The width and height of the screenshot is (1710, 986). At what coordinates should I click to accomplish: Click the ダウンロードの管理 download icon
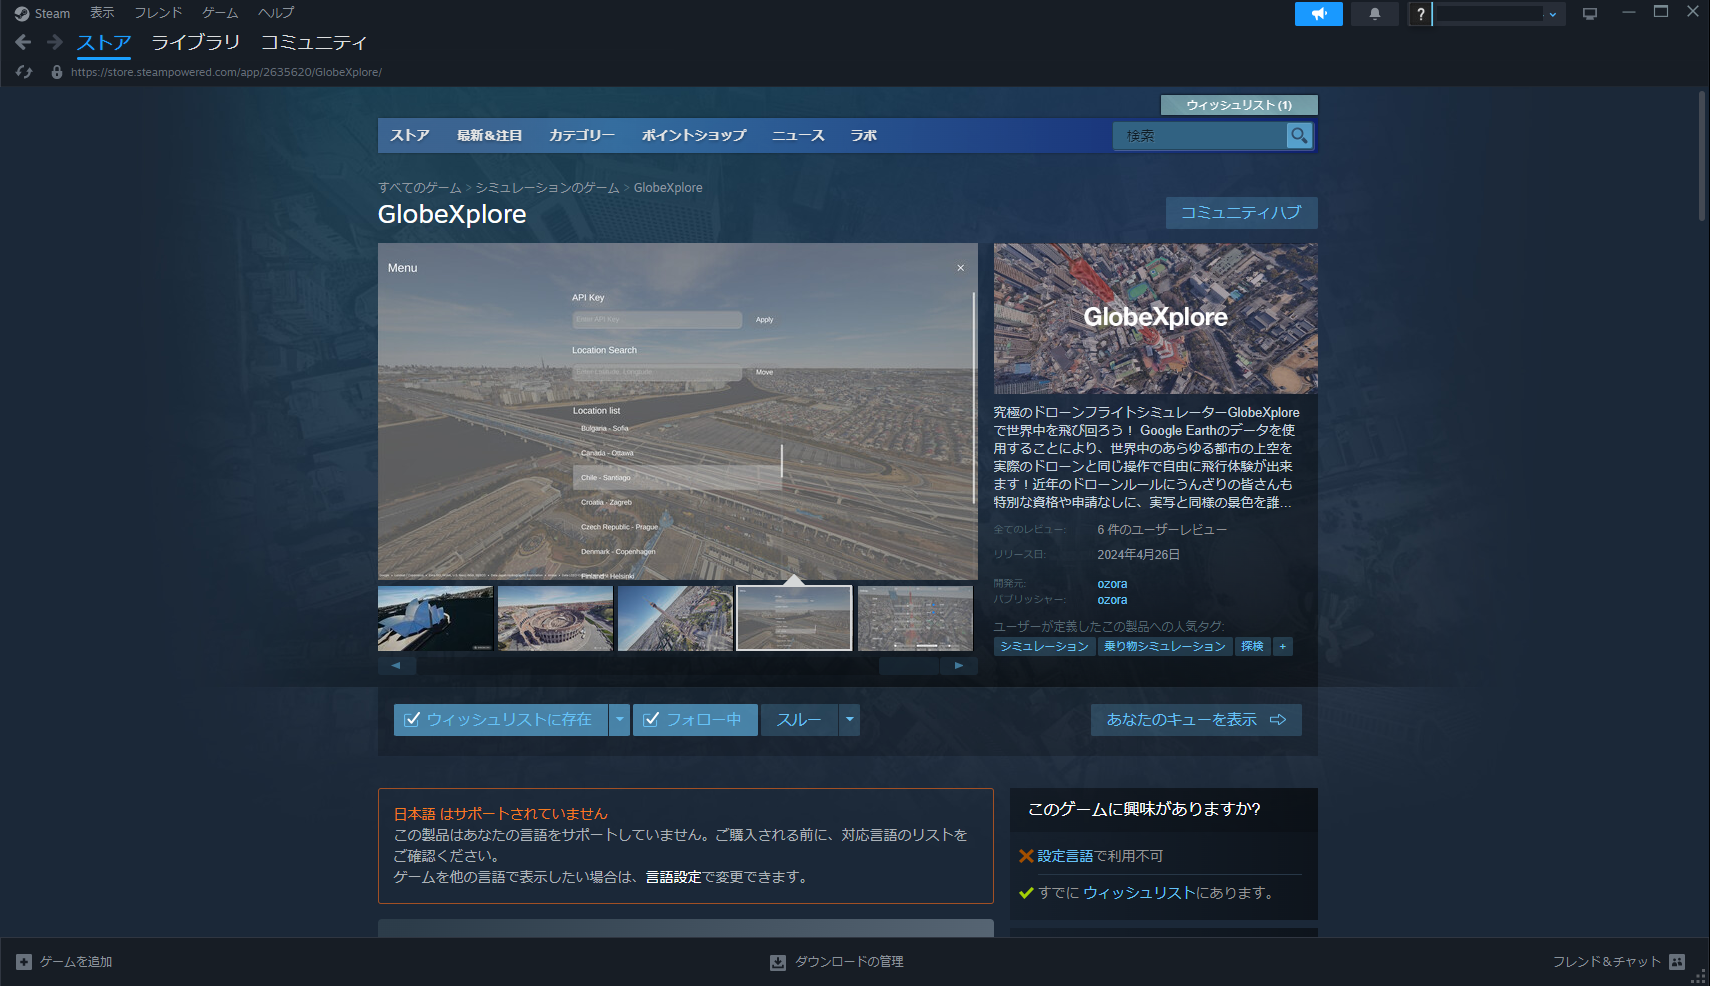(x=777, y=961)
